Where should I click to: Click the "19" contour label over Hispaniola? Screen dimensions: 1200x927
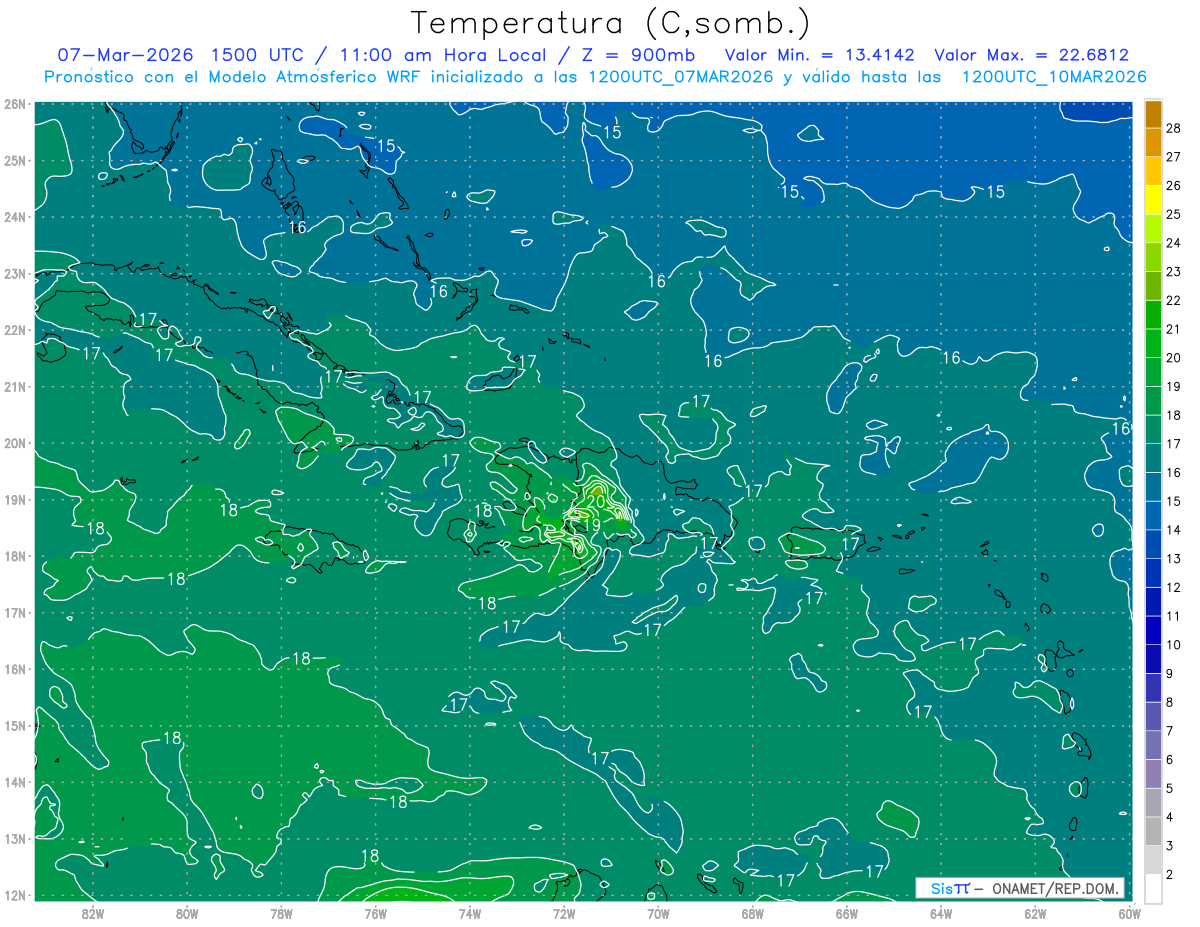[x=591, y=525]
